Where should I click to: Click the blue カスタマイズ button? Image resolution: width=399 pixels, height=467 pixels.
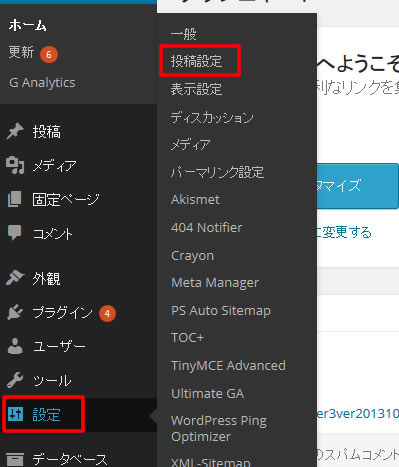tap(357, 186)
